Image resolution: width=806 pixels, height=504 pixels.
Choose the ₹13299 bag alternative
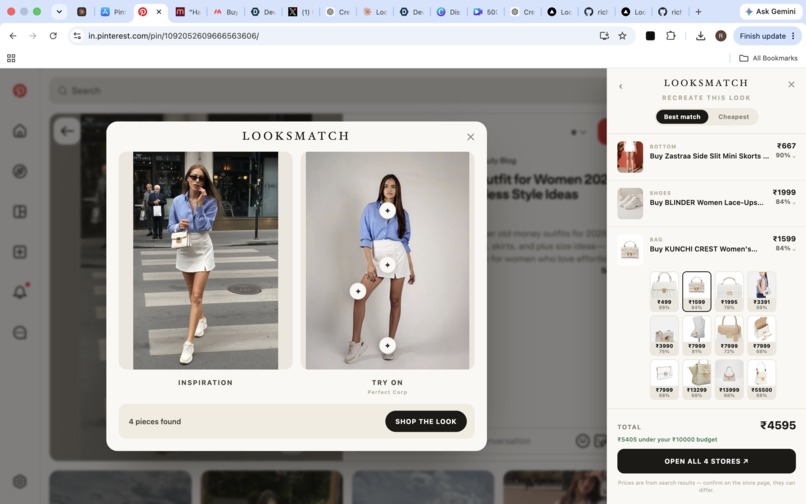coord(697,380)
